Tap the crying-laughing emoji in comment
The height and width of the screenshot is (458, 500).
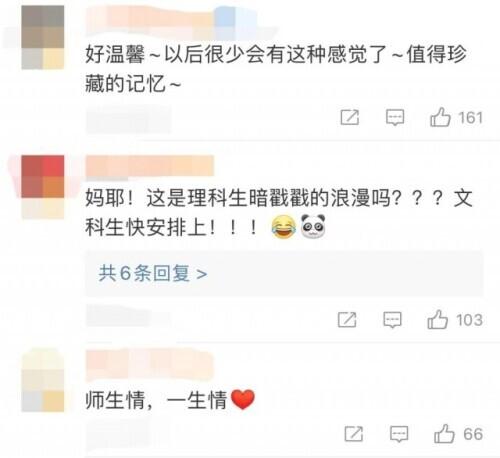click(x=283, y=227)
